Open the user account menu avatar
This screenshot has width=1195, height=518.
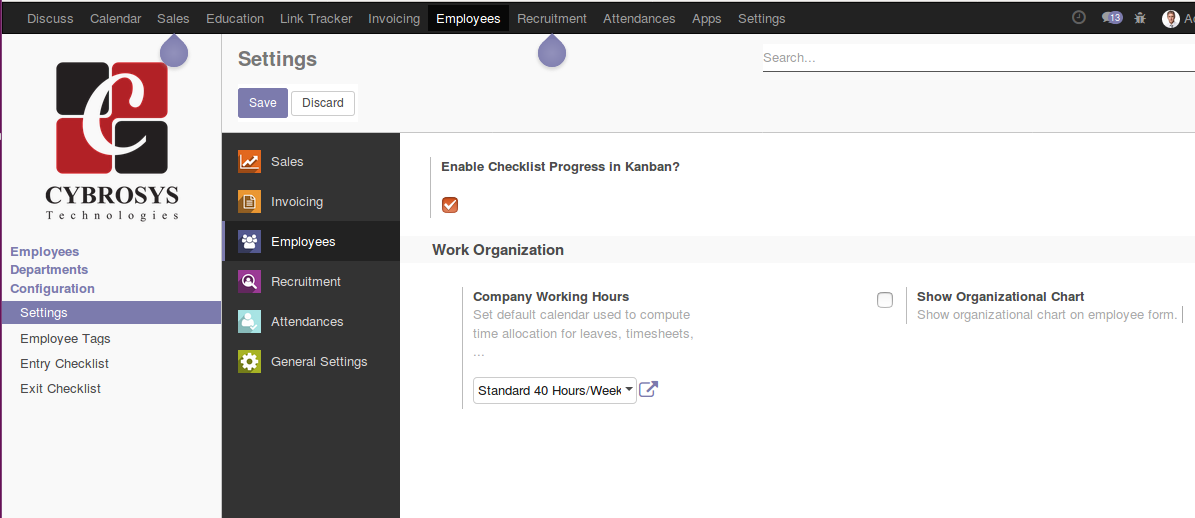pyautogui.click(x=1171, y=18)
